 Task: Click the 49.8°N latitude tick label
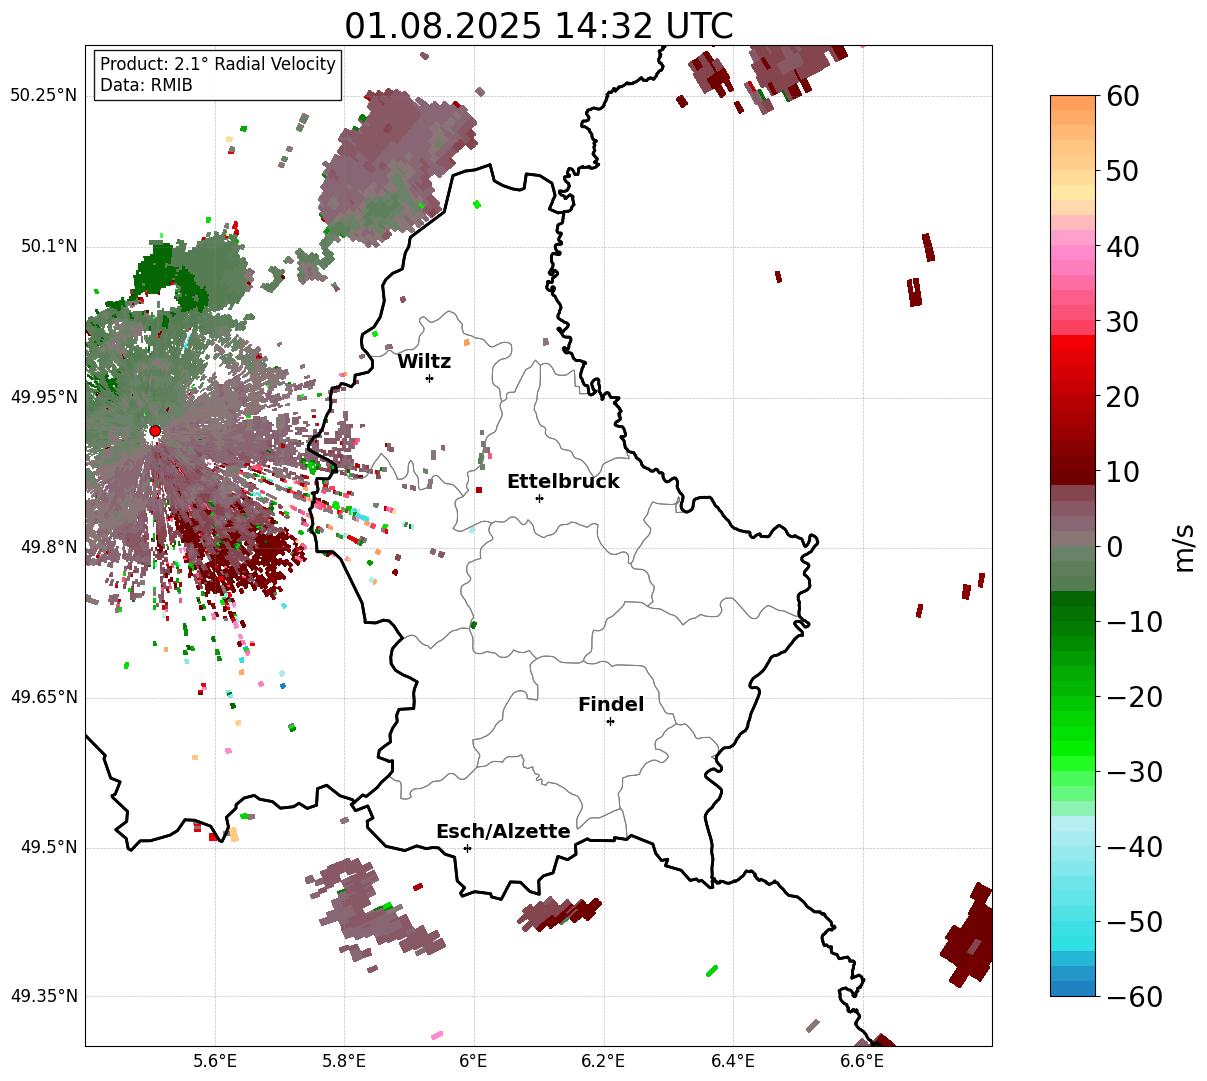(x=48, y=547)
